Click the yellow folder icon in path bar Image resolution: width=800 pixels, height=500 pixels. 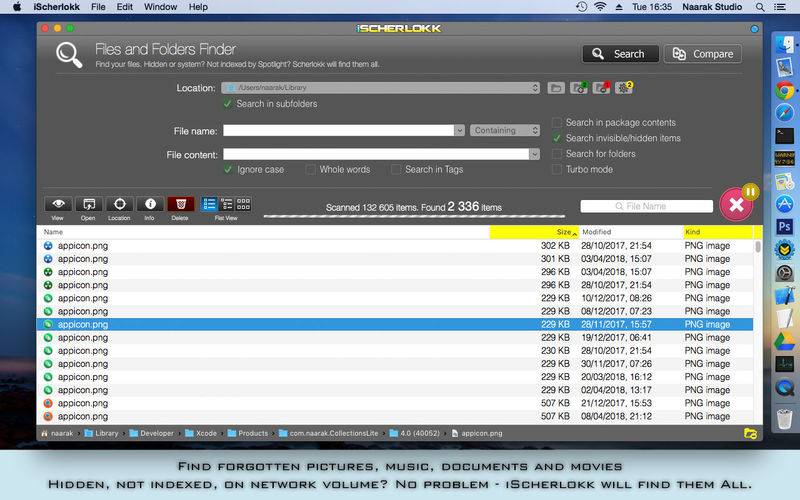pos(750,434)
